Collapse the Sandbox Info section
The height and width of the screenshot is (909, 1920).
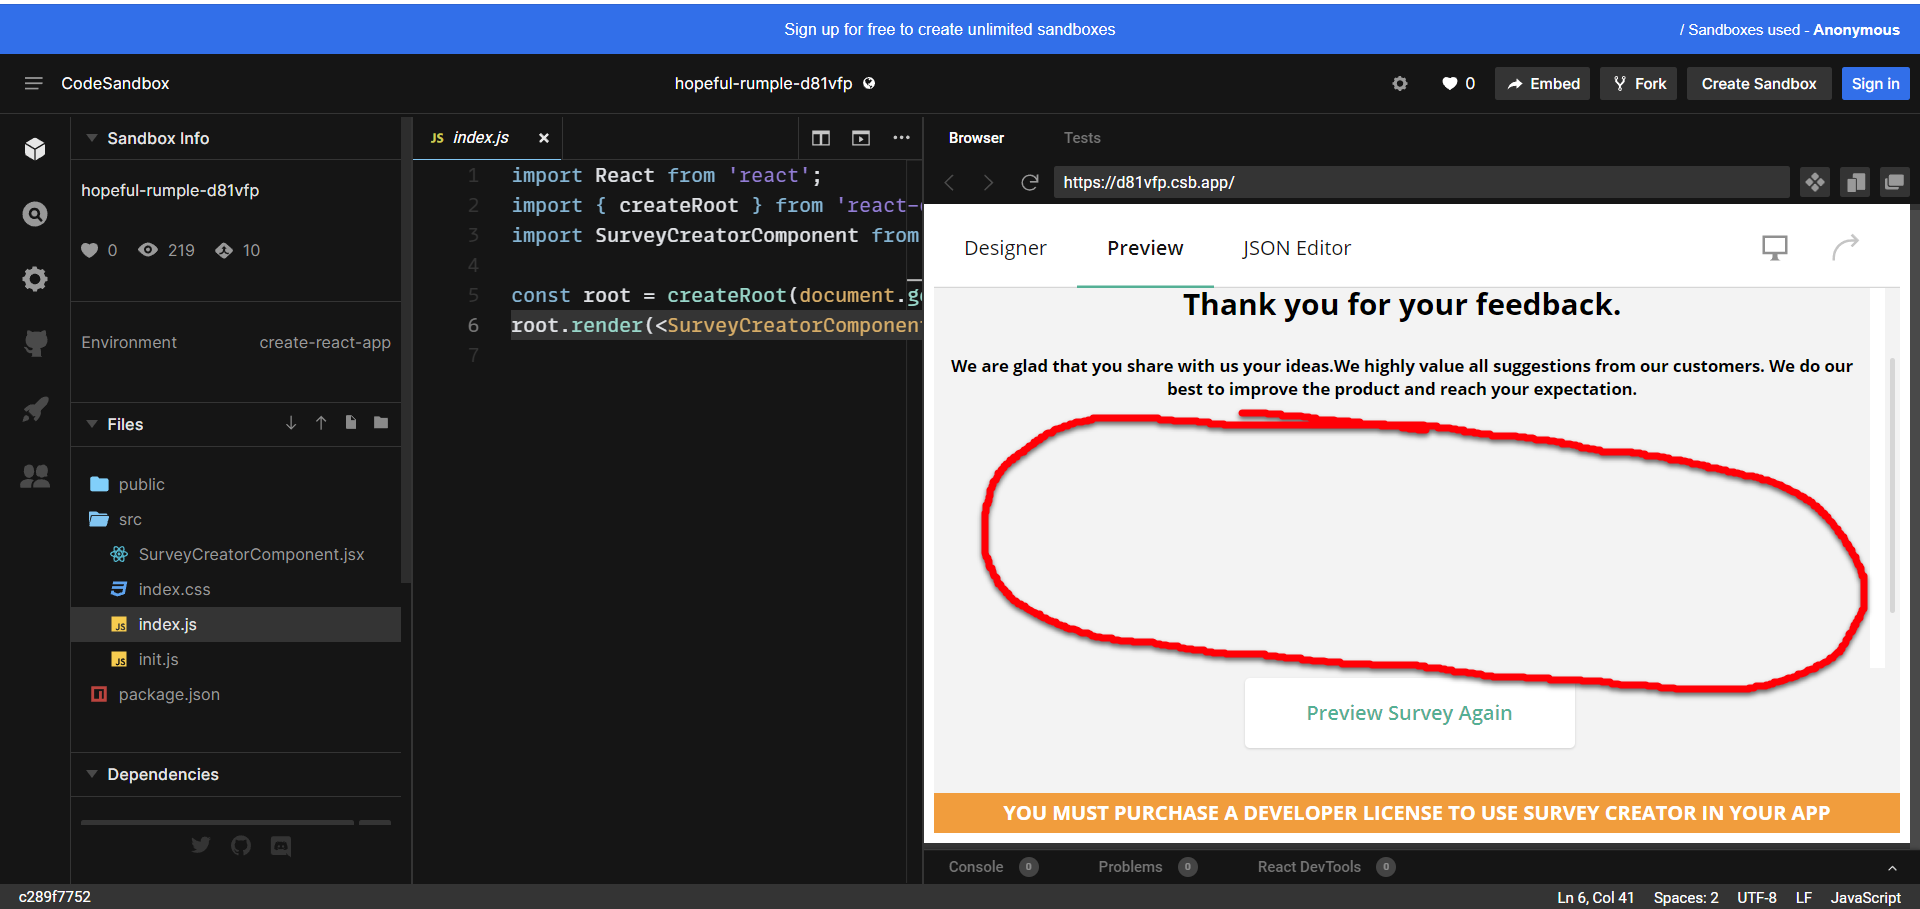[92, 138]
